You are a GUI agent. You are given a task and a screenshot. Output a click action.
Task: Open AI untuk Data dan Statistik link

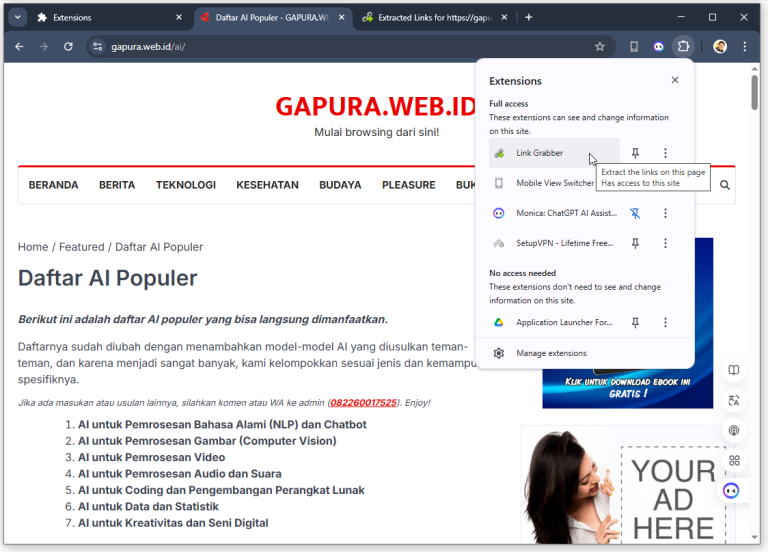(148, 506)
